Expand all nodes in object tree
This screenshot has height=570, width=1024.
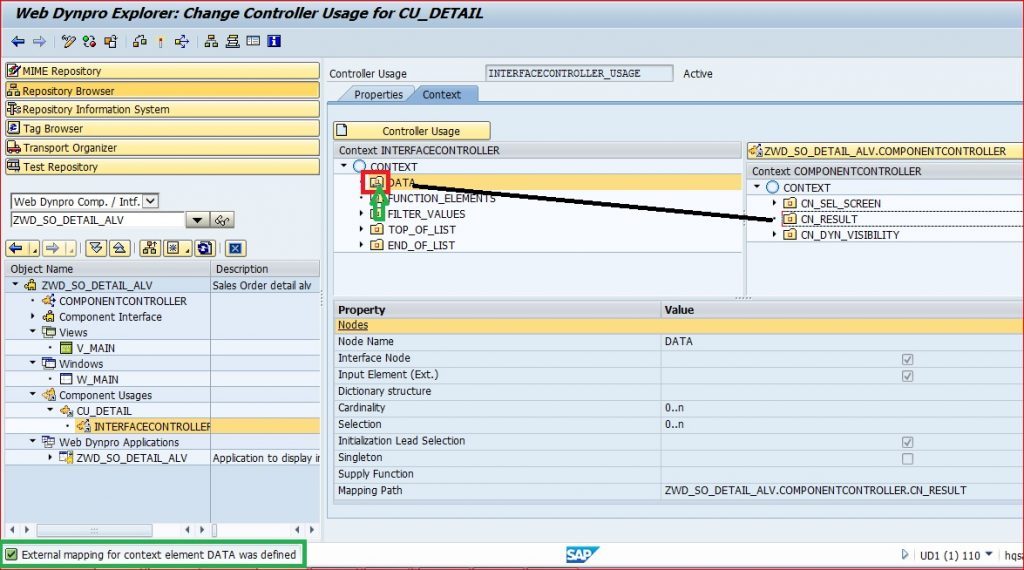[x=97, y=248]
